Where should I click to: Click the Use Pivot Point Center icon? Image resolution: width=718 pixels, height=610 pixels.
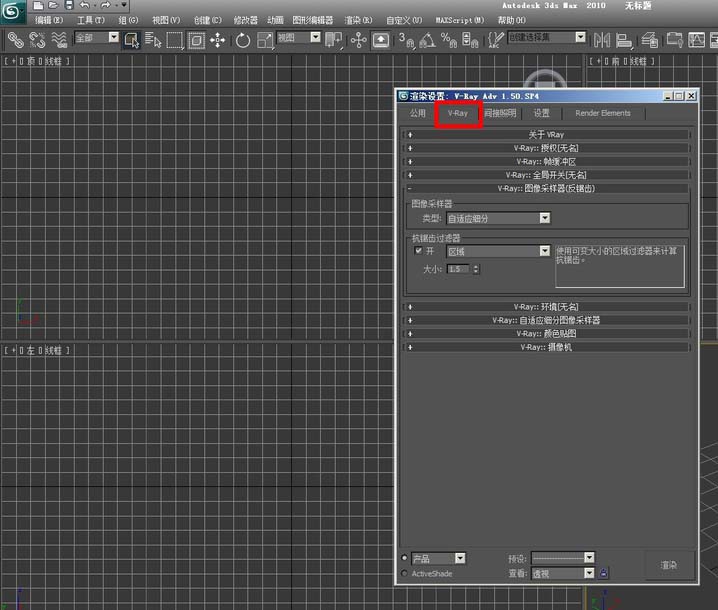pos(333,40)
